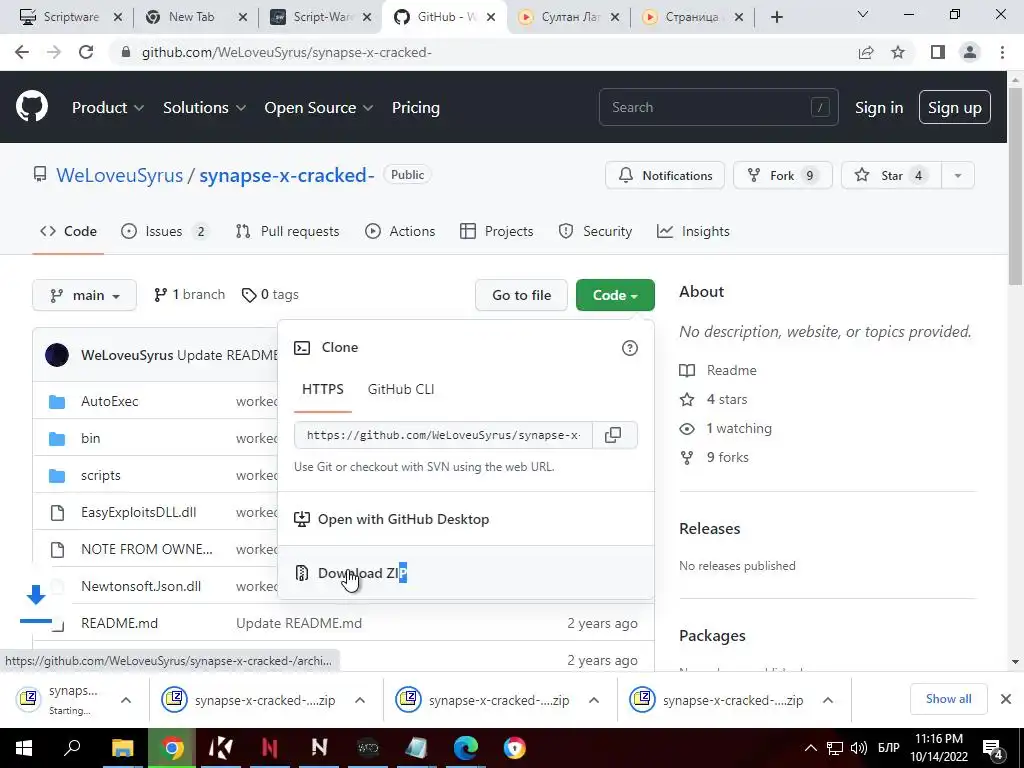
Task: Reload the page with refresh icon
Action: click(86, 52)
